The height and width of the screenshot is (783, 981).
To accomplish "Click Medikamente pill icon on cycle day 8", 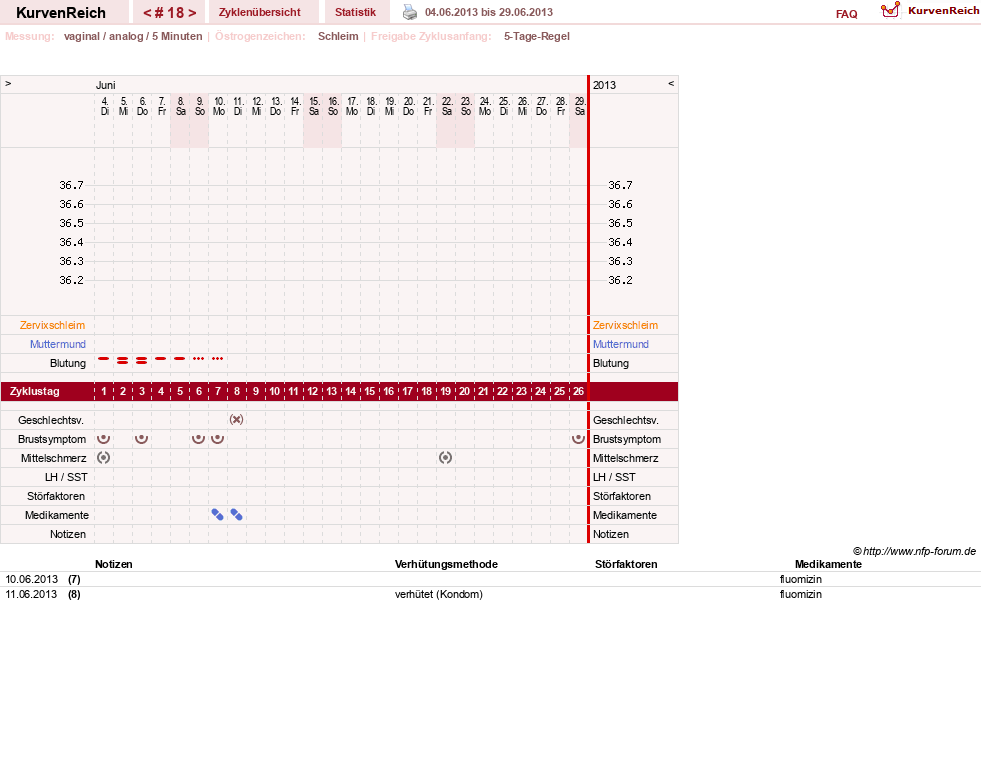I will 236,514.
